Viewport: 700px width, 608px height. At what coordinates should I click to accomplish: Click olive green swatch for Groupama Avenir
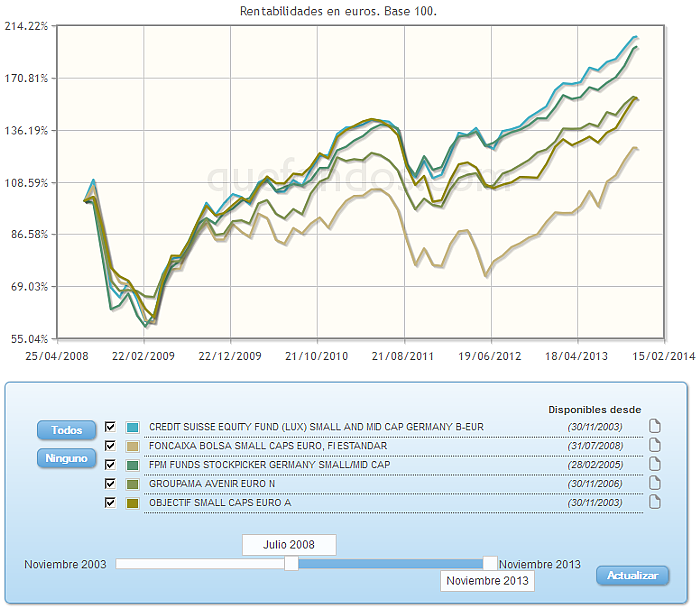point(133,484)
